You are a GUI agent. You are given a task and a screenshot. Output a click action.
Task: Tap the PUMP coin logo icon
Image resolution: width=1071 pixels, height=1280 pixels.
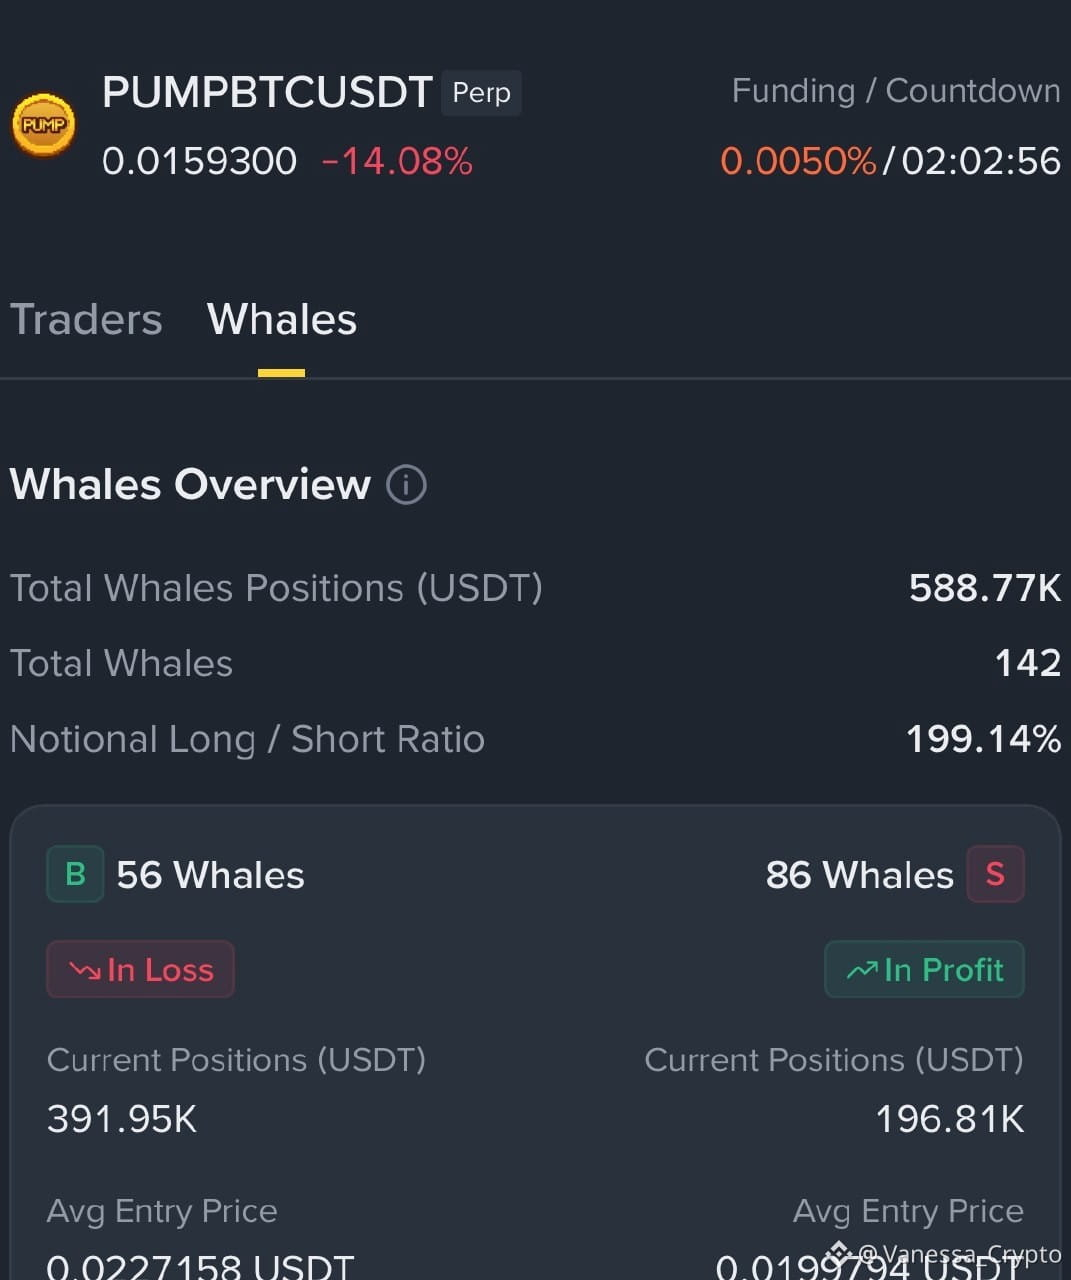click(x=43, y=125)
